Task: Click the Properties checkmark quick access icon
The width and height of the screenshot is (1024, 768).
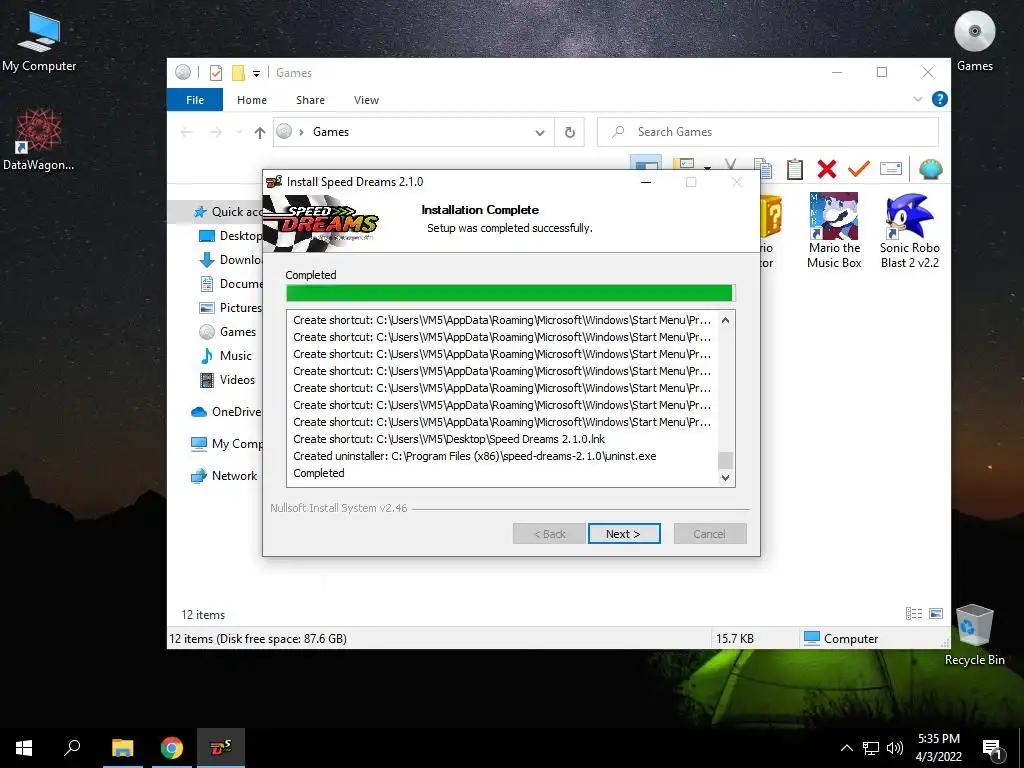Action: click(216, 72)
